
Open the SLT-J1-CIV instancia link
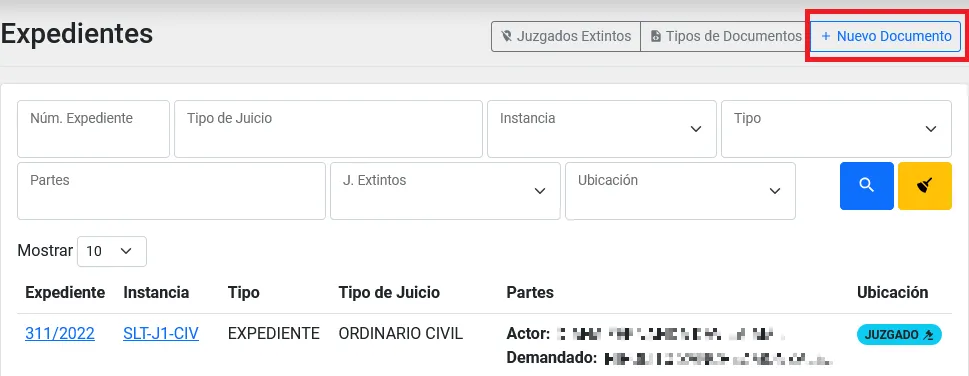tap(161, 334)
